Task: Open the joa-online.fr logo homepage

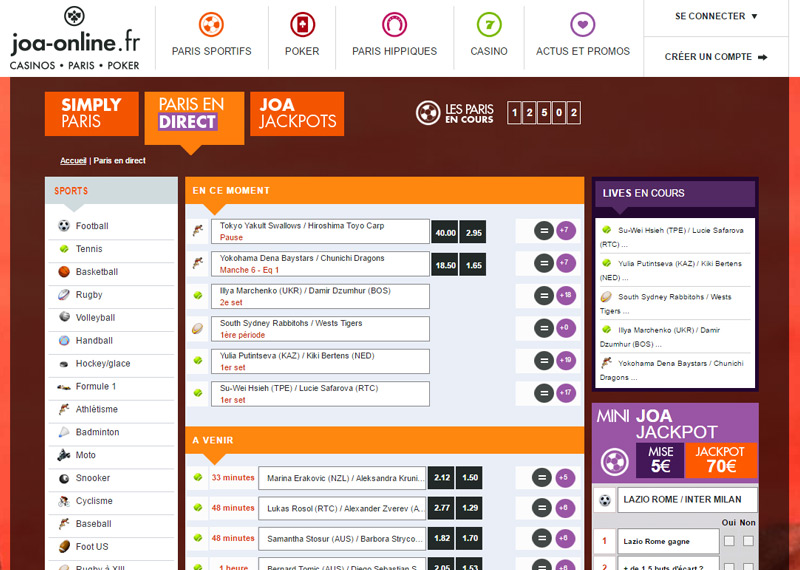Action: pos(74,38)
